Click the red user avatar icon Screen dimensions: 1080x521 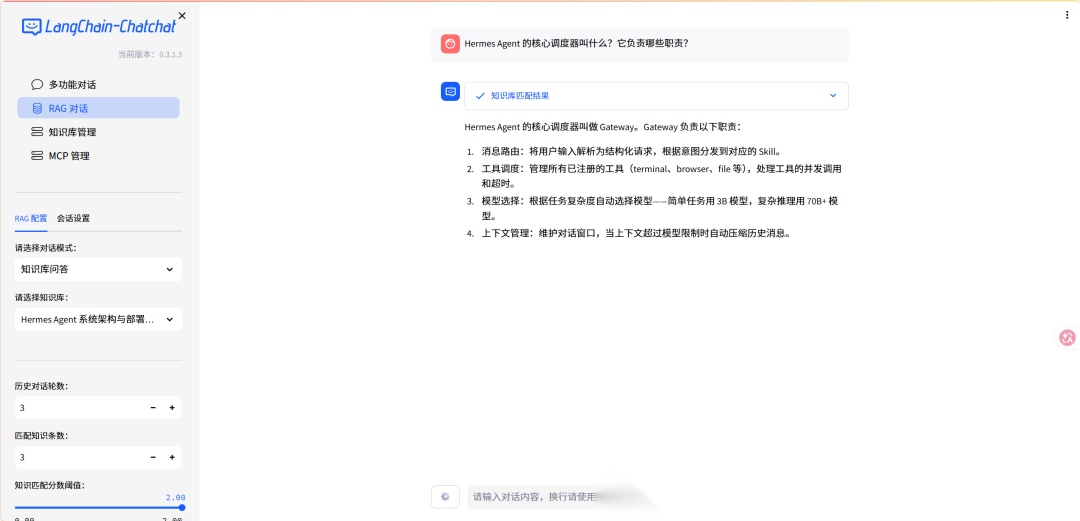(450, 44)
